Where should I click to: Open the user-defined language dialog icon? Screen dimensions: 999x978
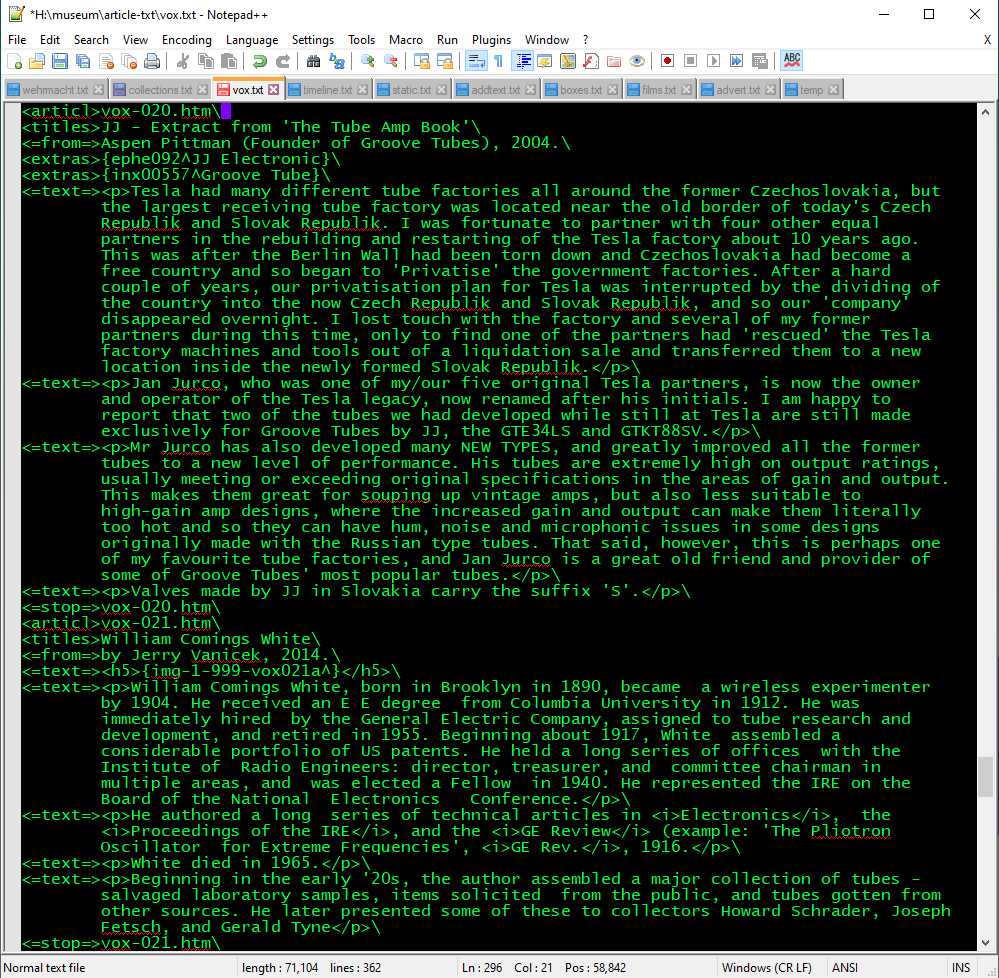545,61
